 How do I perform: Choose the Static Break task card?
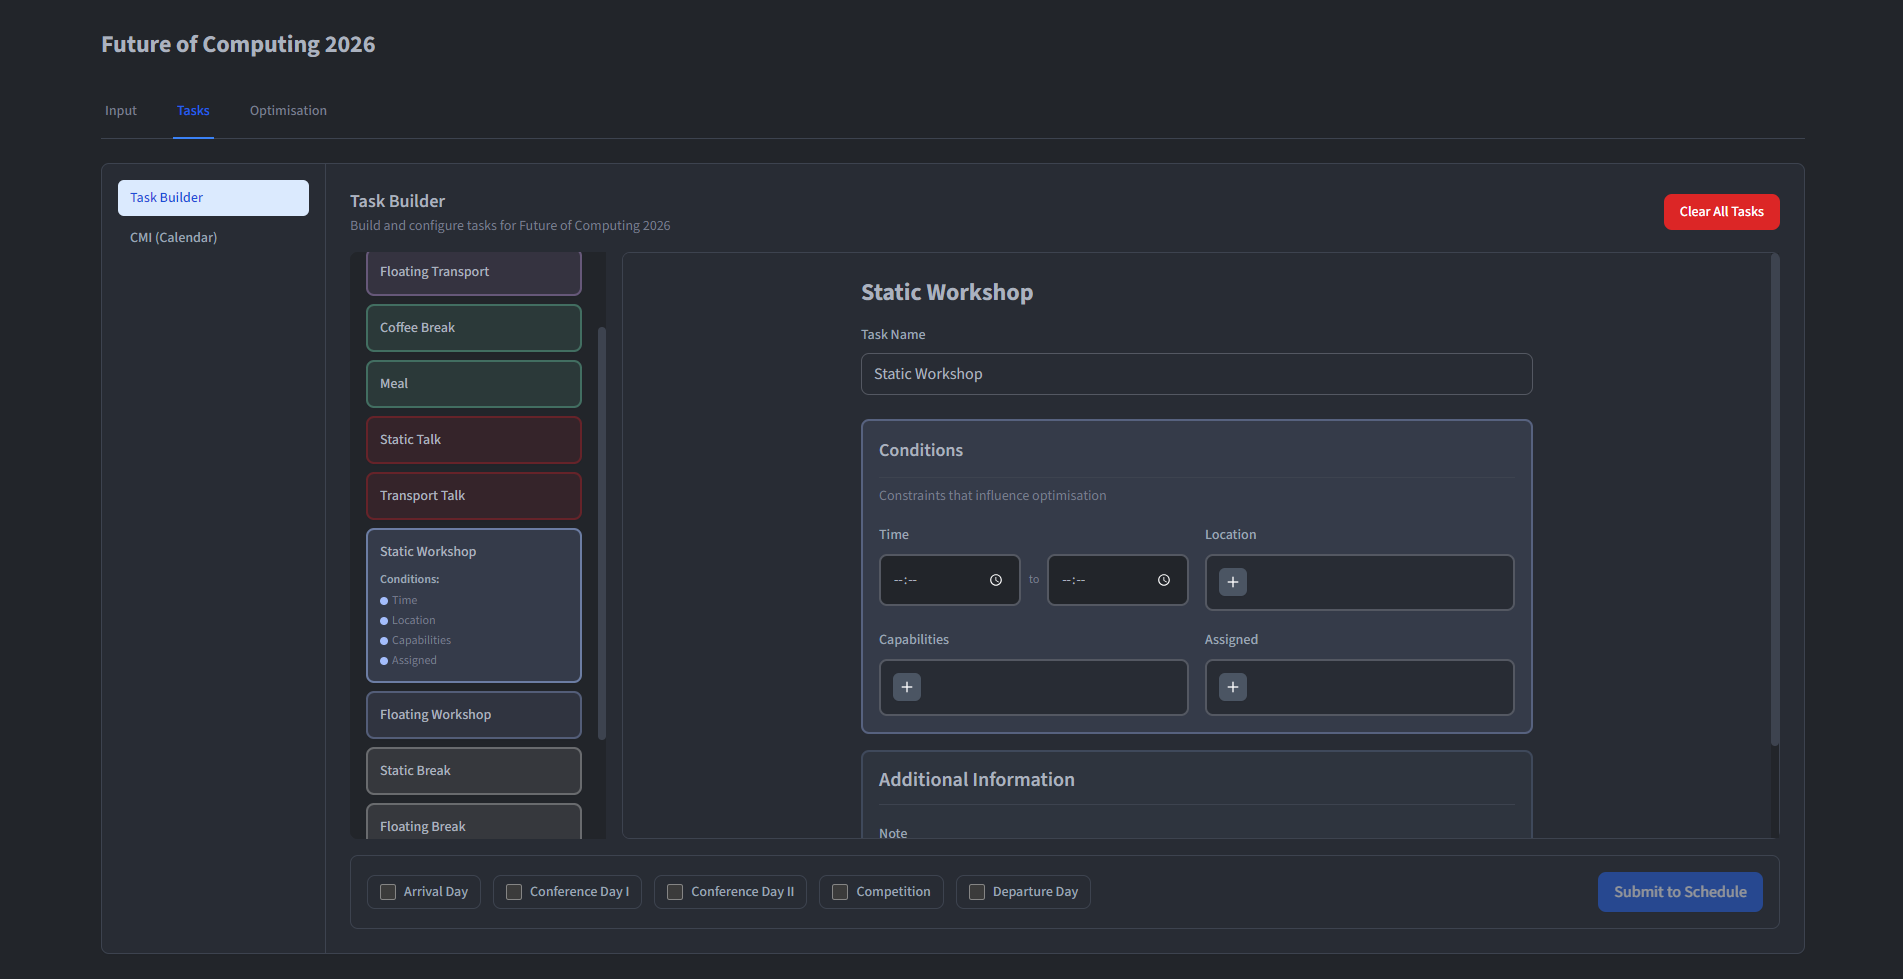[474, 771]
